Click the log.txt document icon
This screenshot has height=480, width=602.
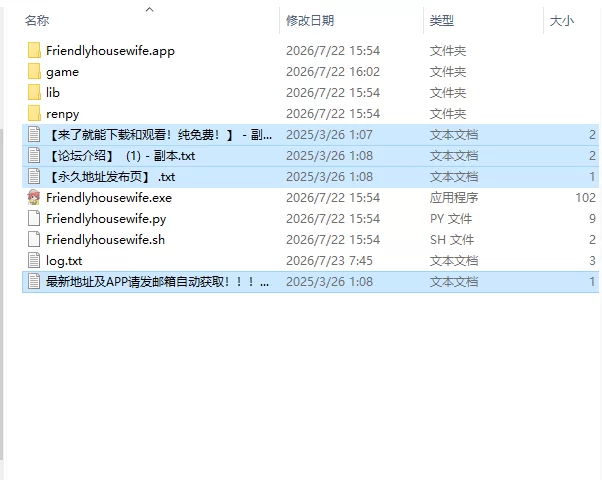[x=34, y=261]
